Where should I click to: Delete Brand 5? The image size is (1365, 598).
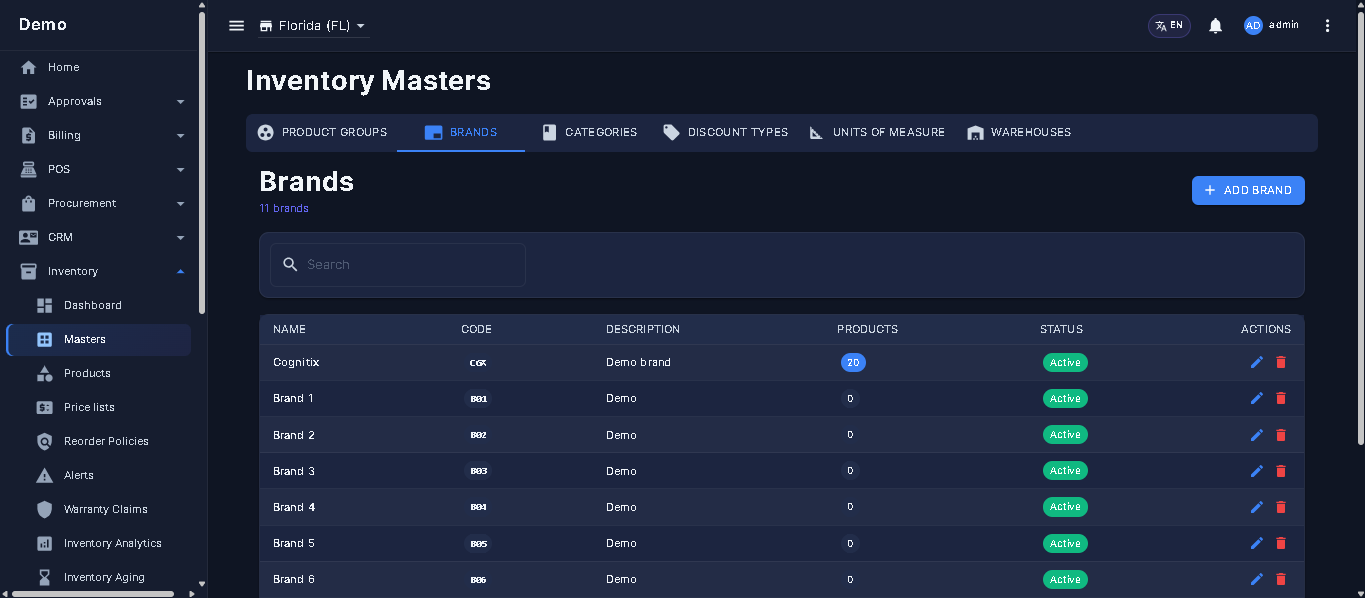click(x=1281, y=543)
